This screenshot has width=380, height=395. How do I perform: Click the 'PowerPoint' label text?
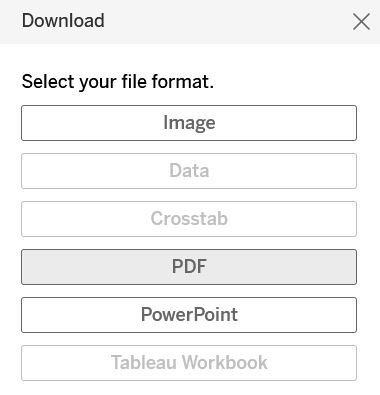click(189, 315)
